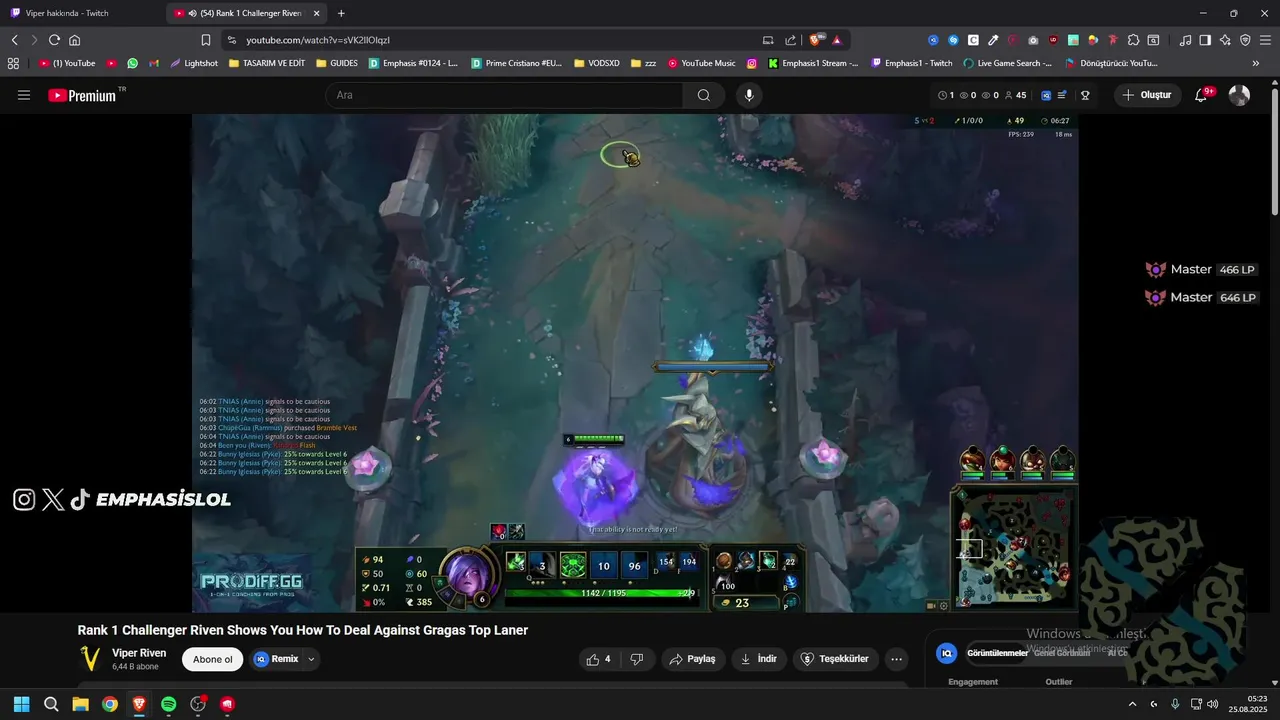Screen dimensions: 1280x720
Task: Go back with the browser back arrow
Action: point(14,40)
